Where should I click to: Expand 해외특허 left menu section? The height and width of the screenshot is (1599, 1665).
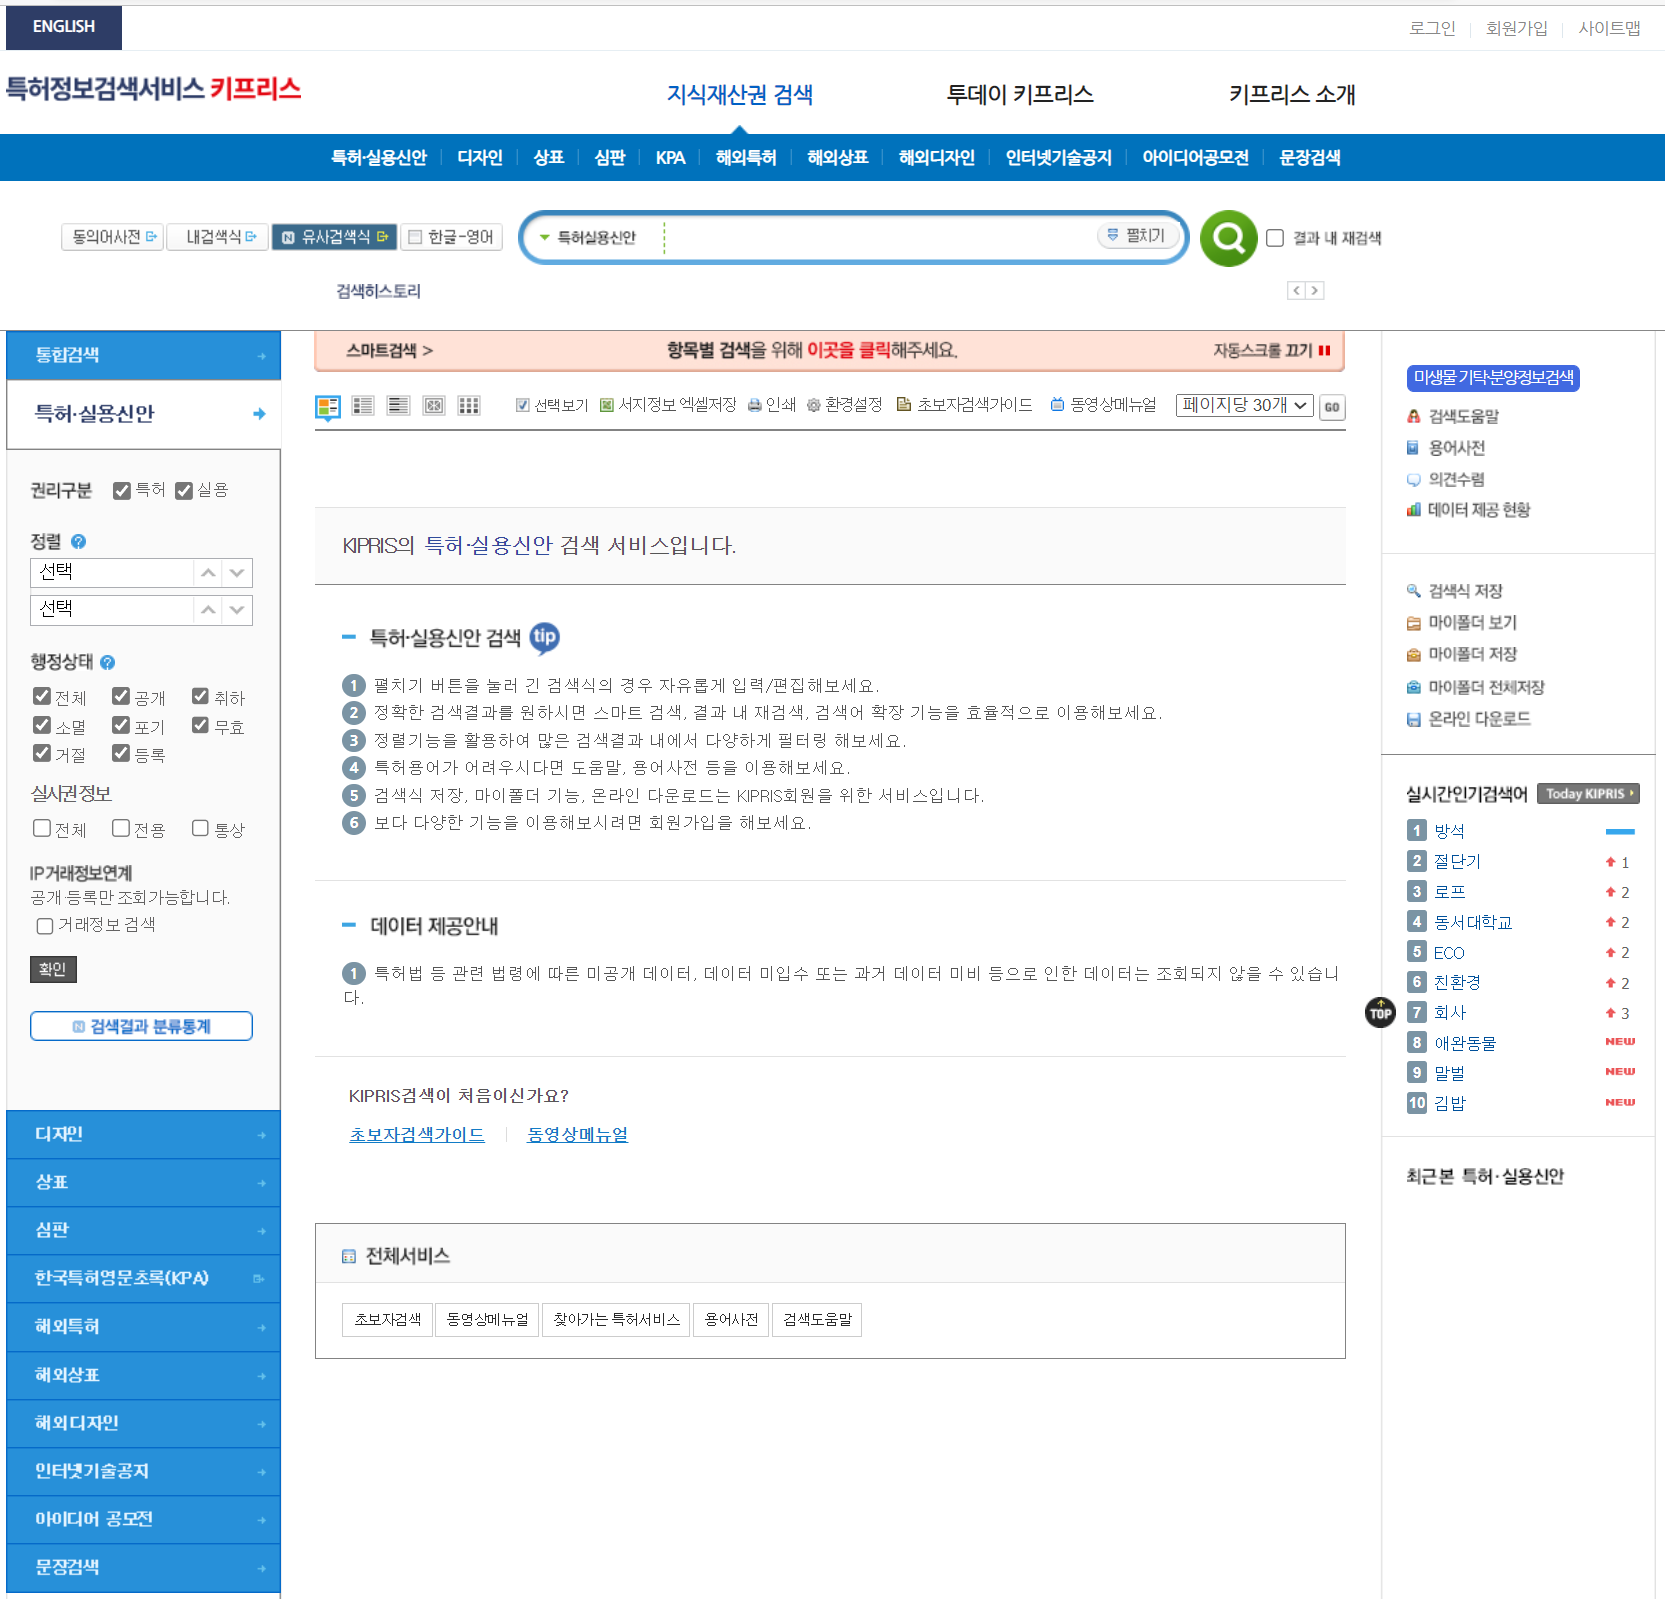[143, 1327]
